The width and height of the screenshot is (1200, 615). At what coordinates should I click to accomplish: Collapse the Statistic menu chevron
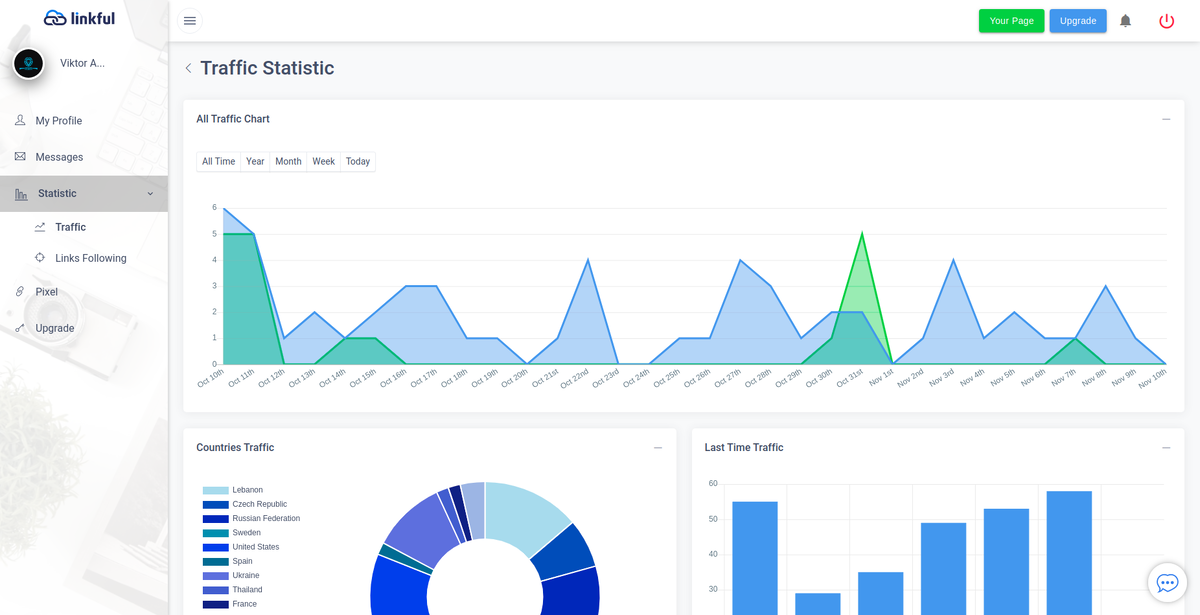[150, 194]
